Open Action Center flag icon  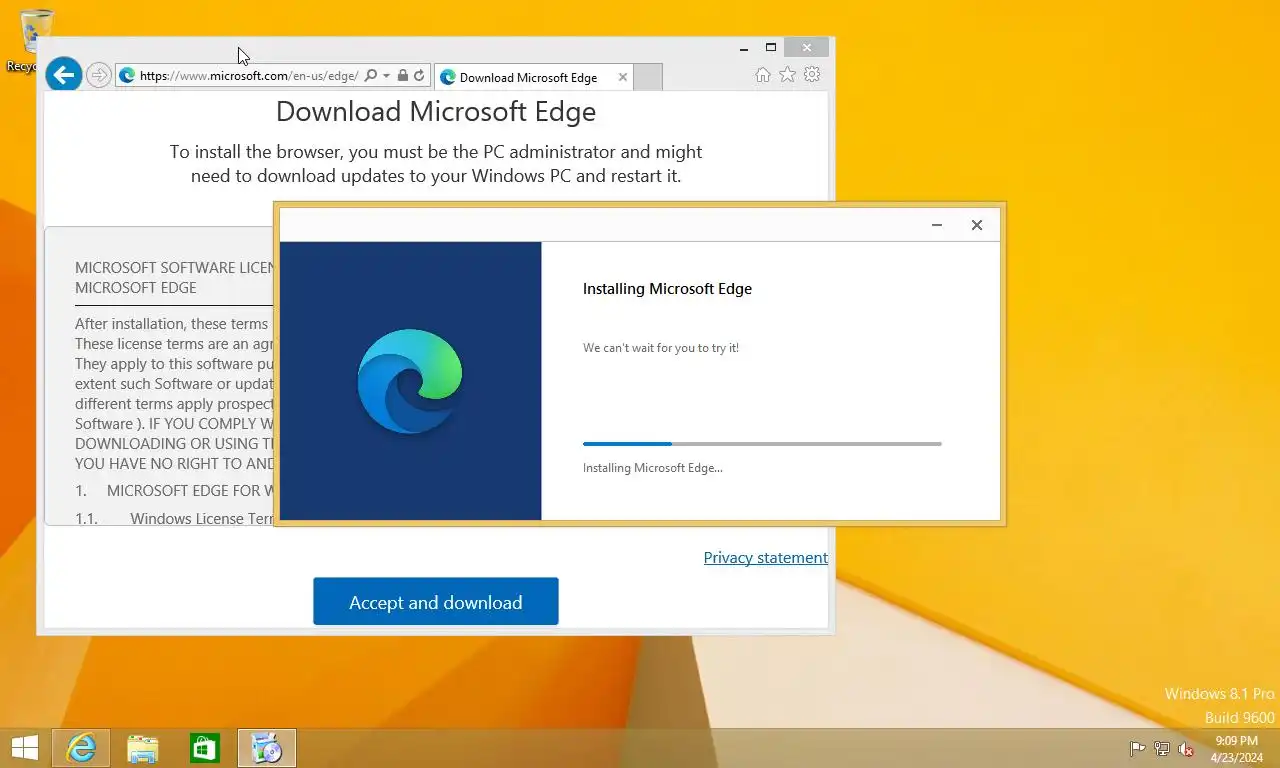(1137, 749)
